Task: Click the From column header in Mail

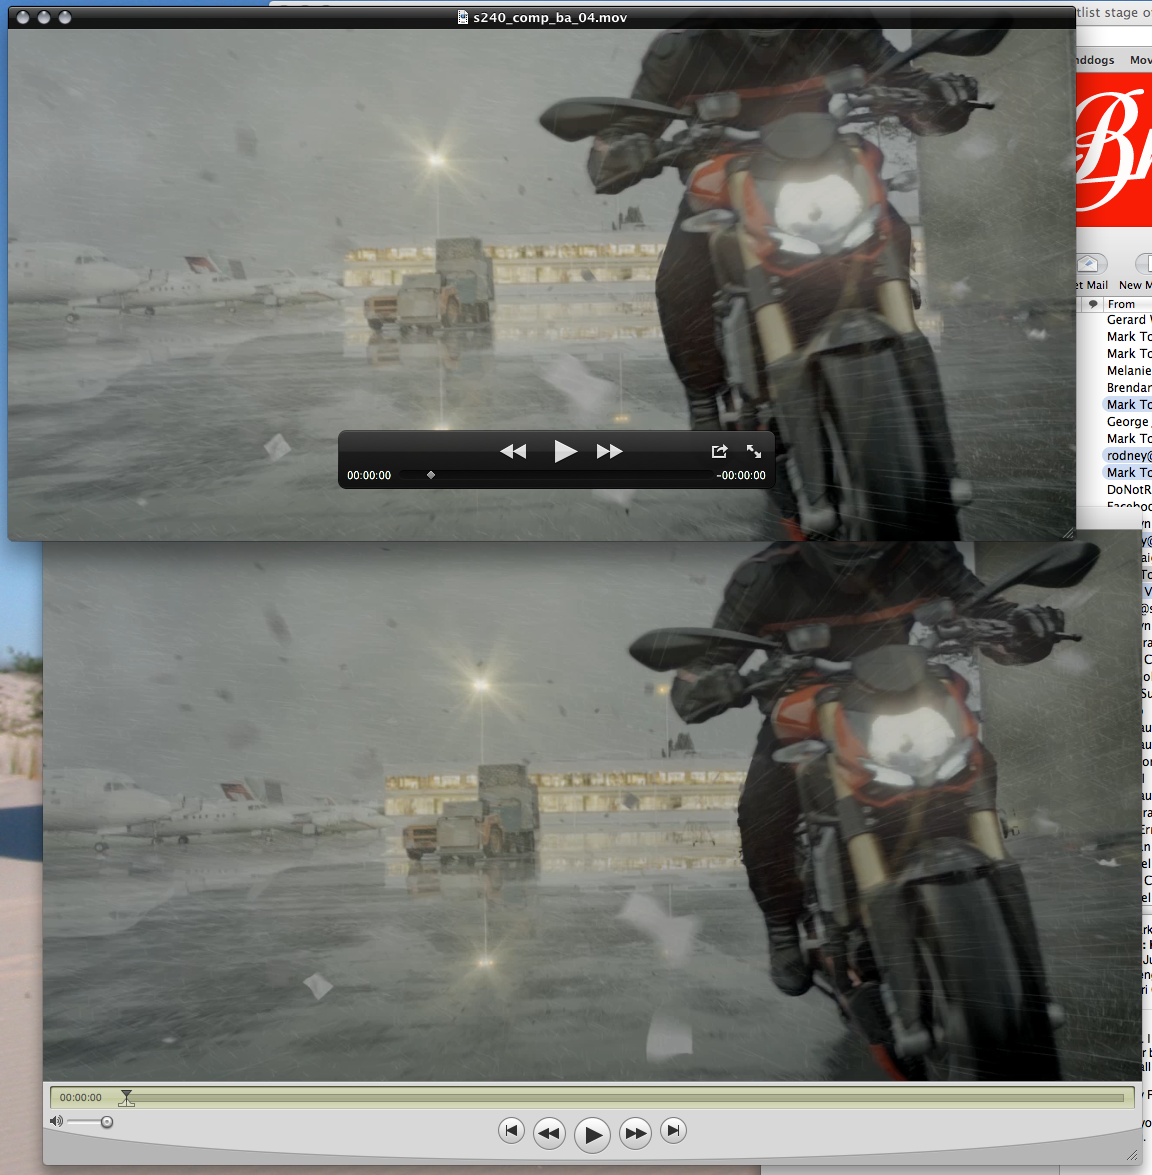Action: 1121,304
